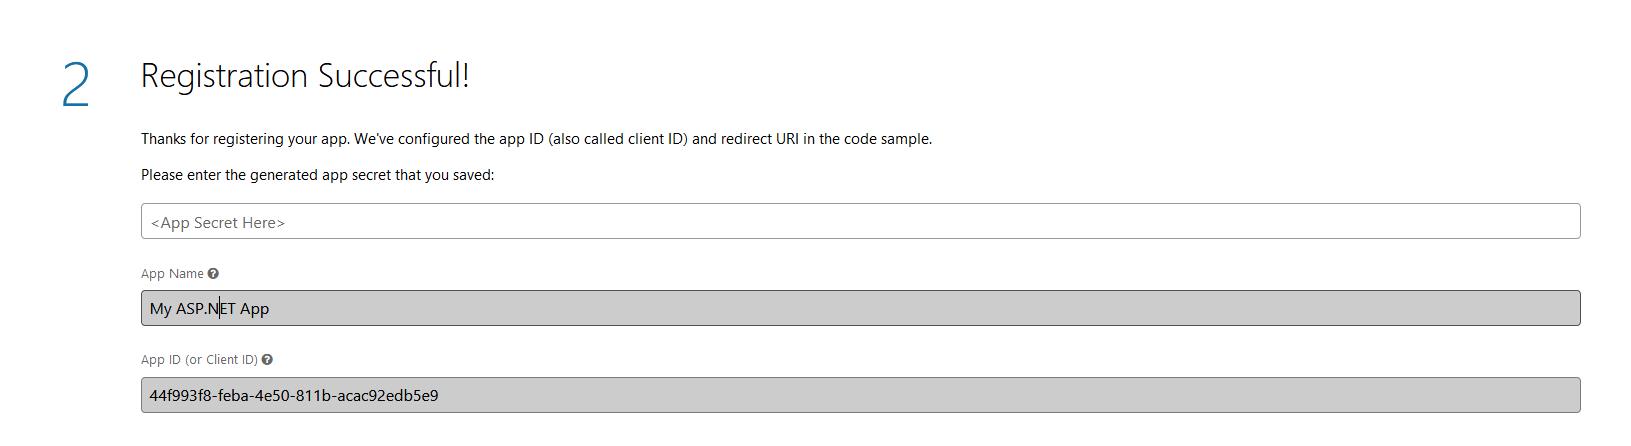Click the GUID text starting with 44f993f8
Viewport: 1631px width, 446px height.
pyautogui.click(x=293, y=396)
